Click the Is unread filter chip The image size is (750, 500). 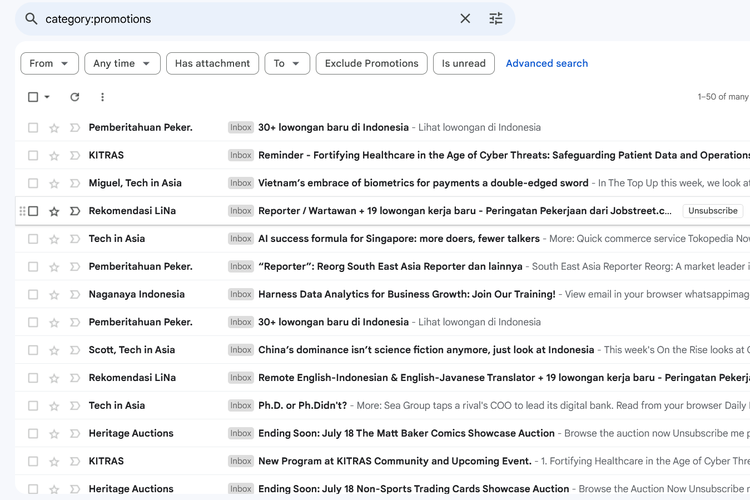click(x=463, y=64)
